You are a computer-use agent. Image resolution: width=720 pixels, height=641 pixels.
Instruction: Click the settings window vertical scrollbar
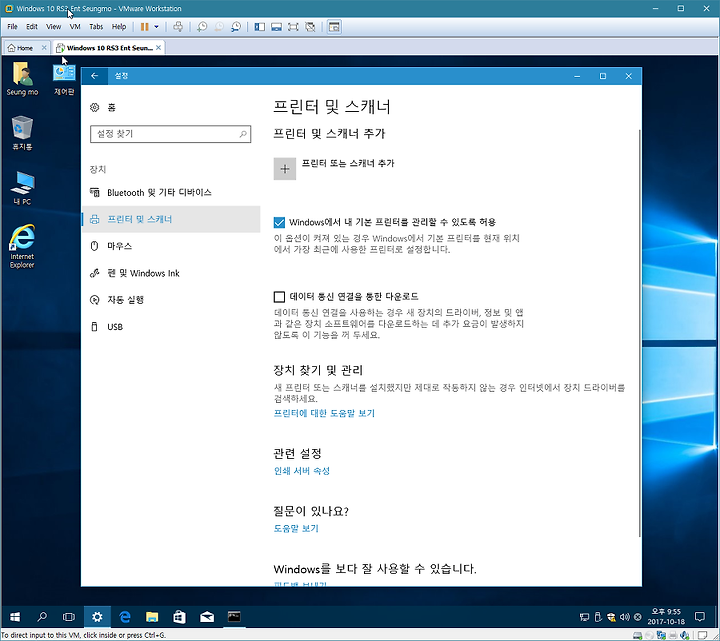640,333
